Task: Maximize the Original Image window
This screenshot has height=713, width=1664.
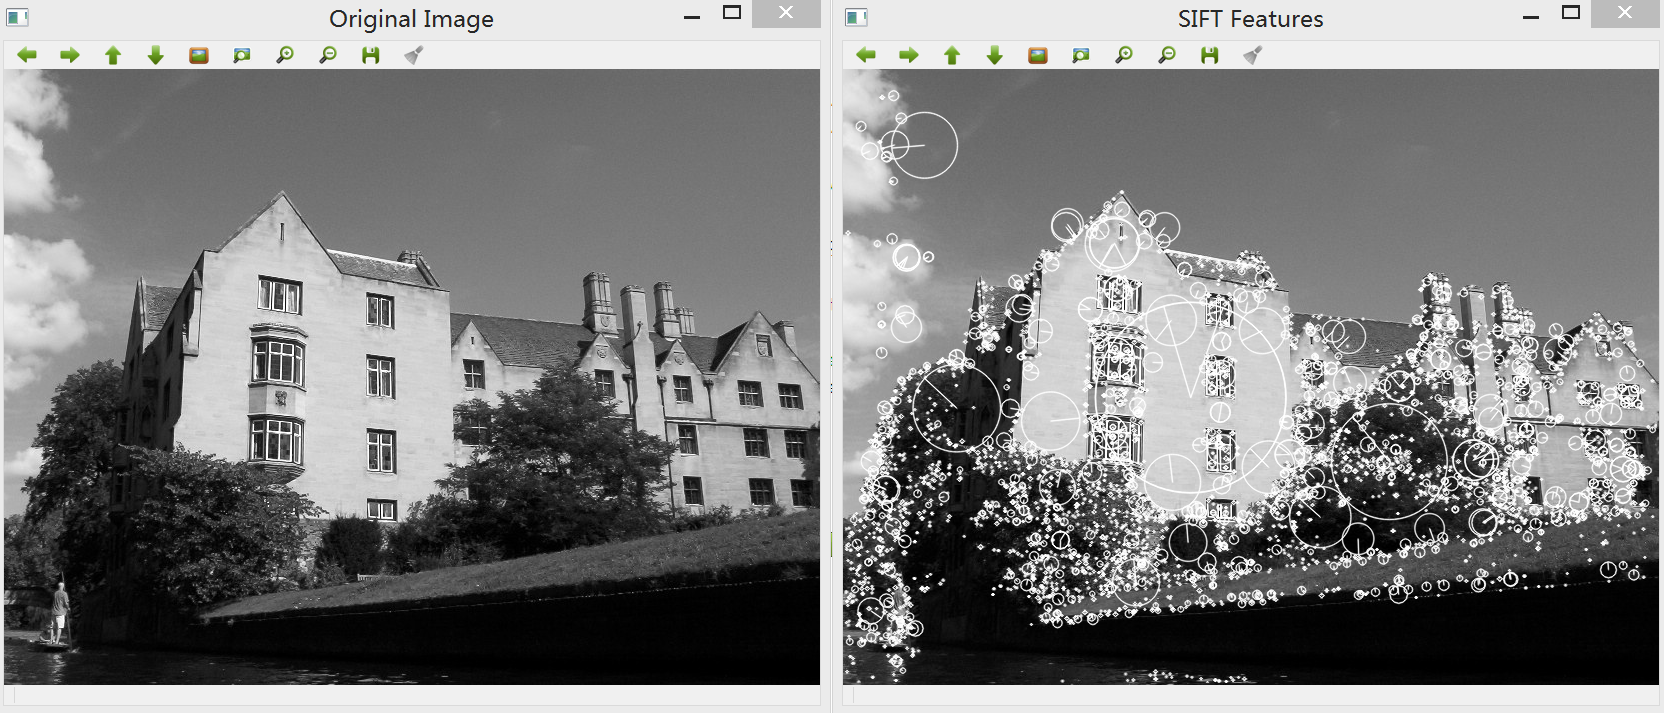Action: (732, 13)
